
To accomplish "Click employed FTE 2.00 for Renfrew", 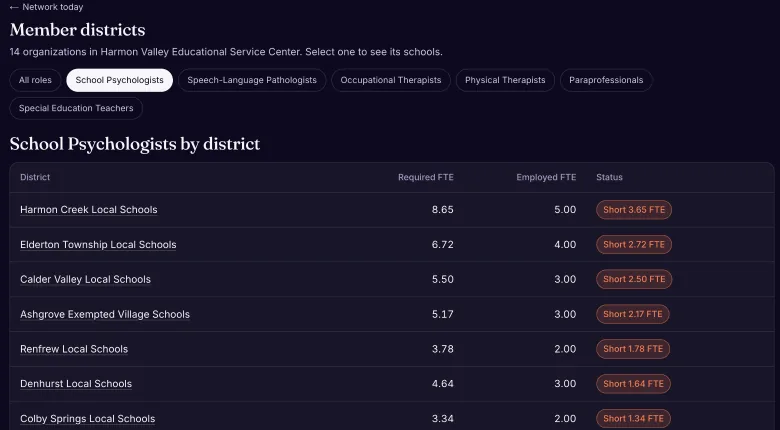I will coord(565,349).
